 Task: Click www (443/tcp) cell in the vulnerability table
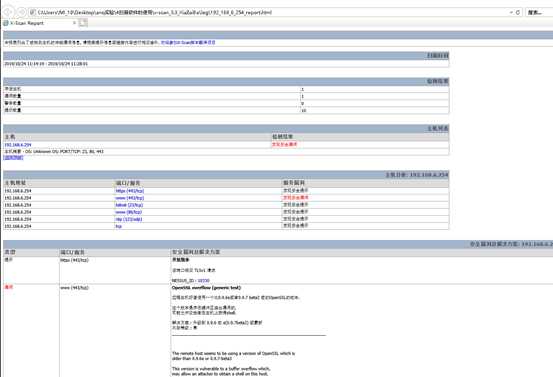(x=74, y=288)
